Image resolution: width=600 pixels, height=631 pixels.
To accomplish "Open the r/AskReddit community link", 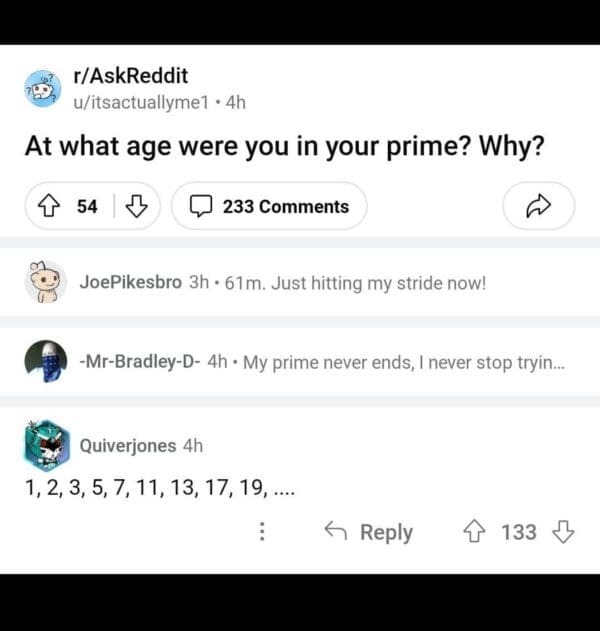I will (x=131, y=77).
